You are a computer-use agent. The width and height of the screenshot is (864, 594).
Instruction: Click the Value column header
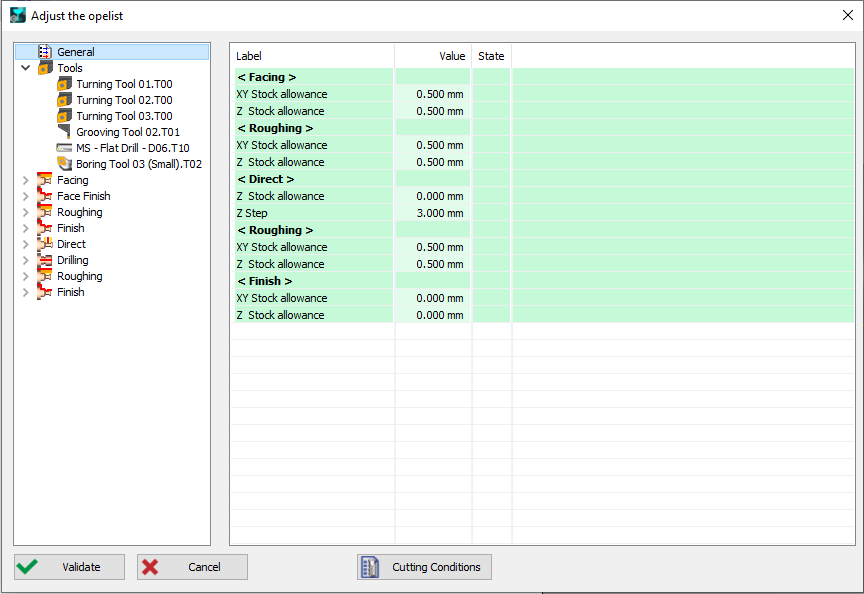pyautogui.click(x=452, y=56)
